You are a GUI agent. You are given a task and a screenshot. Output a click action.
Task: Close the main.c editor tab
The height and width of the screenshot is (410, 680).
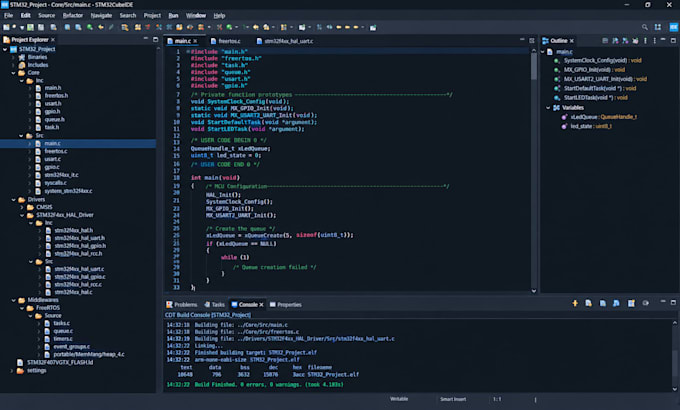(196, 41)
